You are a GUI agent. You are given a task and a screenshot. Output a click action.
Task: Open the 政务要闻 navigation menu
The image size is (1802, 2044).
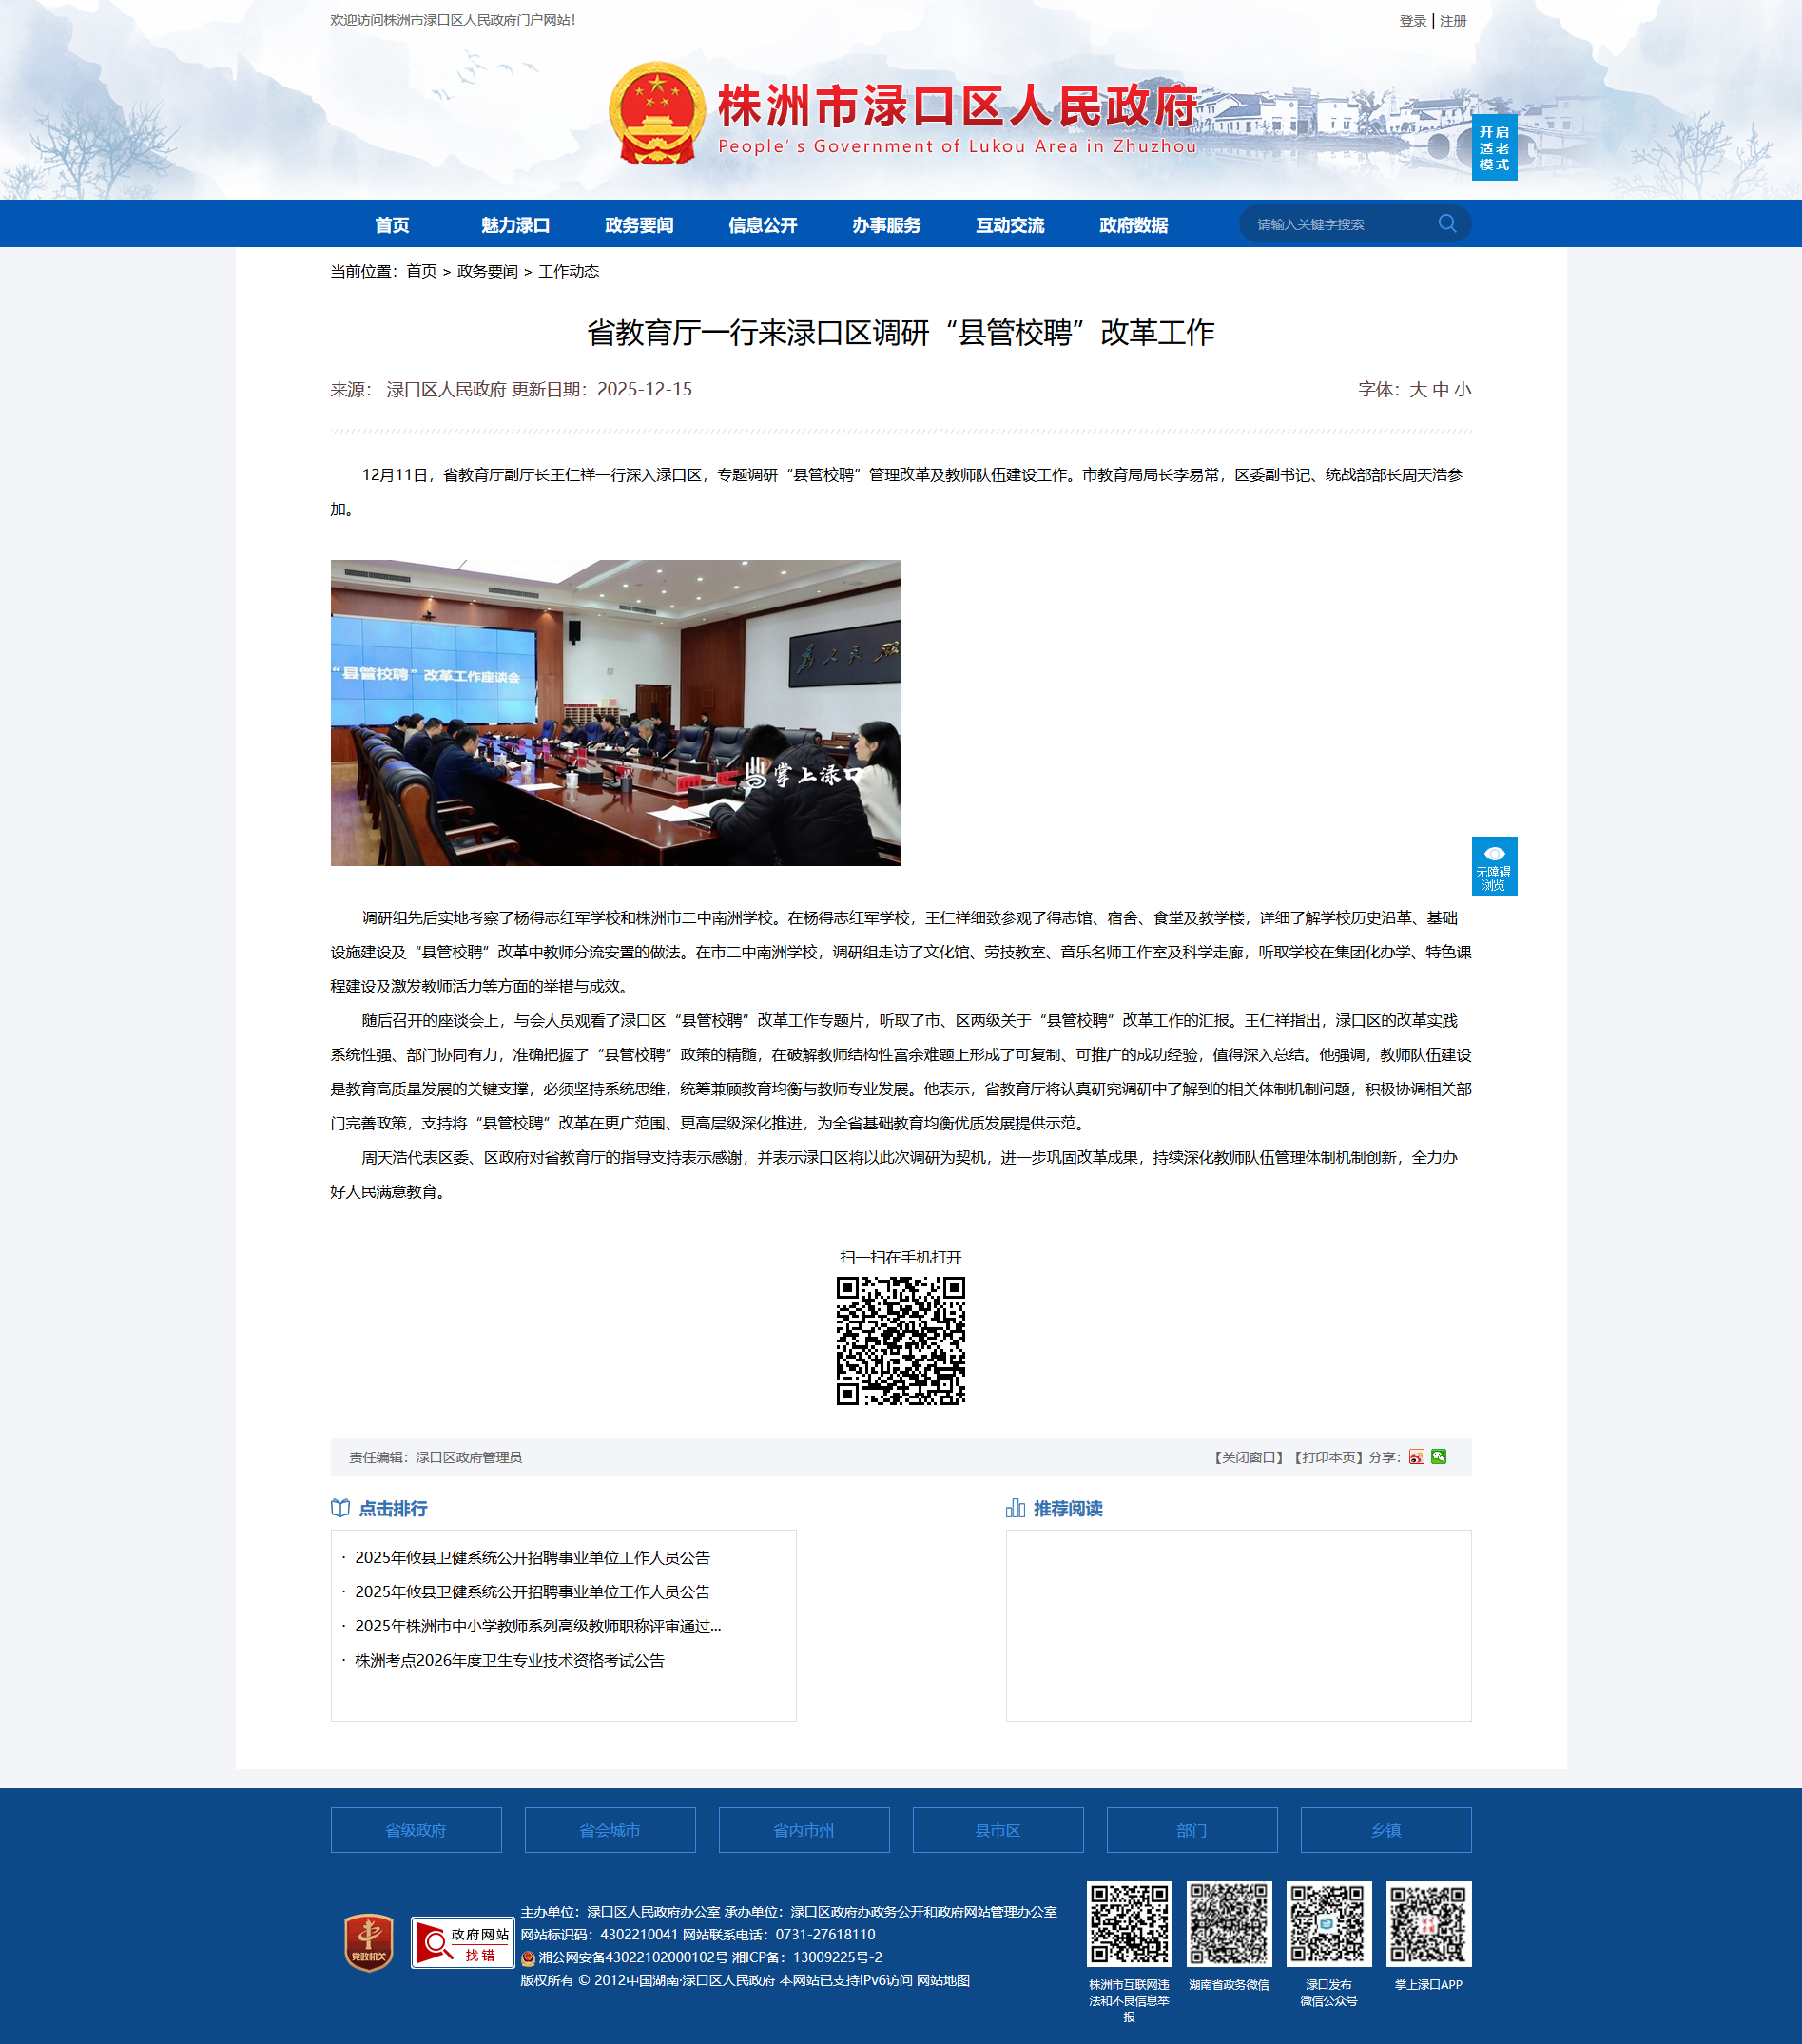pos(638,225)
